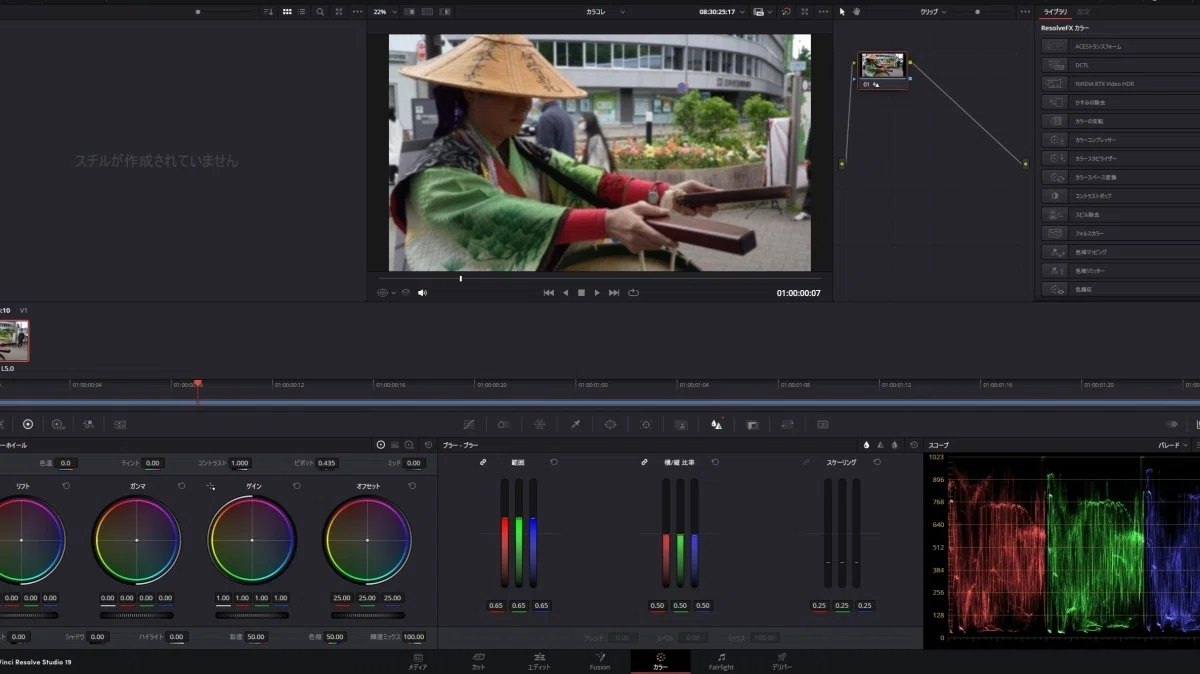Toggle the H/V ratio channel link

click(645, 462)
